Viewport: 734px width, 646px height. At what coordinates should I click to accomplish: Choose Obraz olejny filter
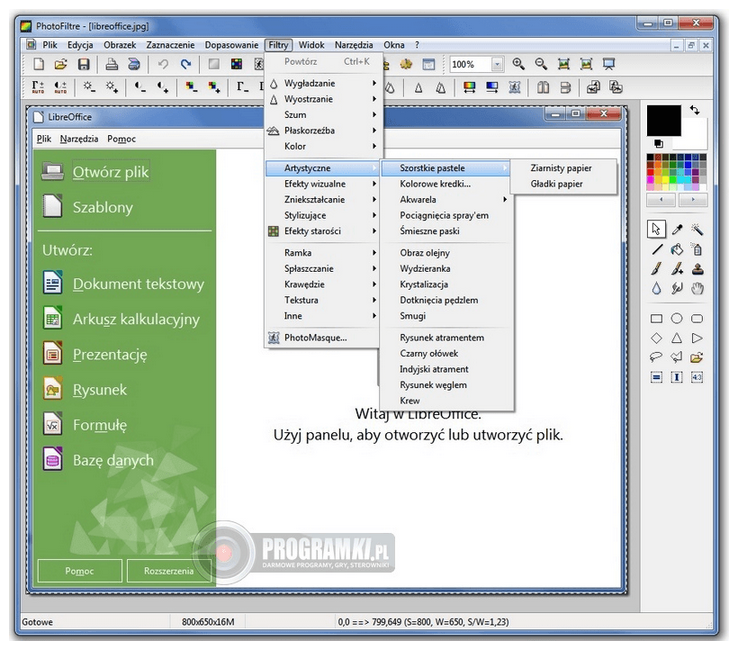click(x=447, y=253)
